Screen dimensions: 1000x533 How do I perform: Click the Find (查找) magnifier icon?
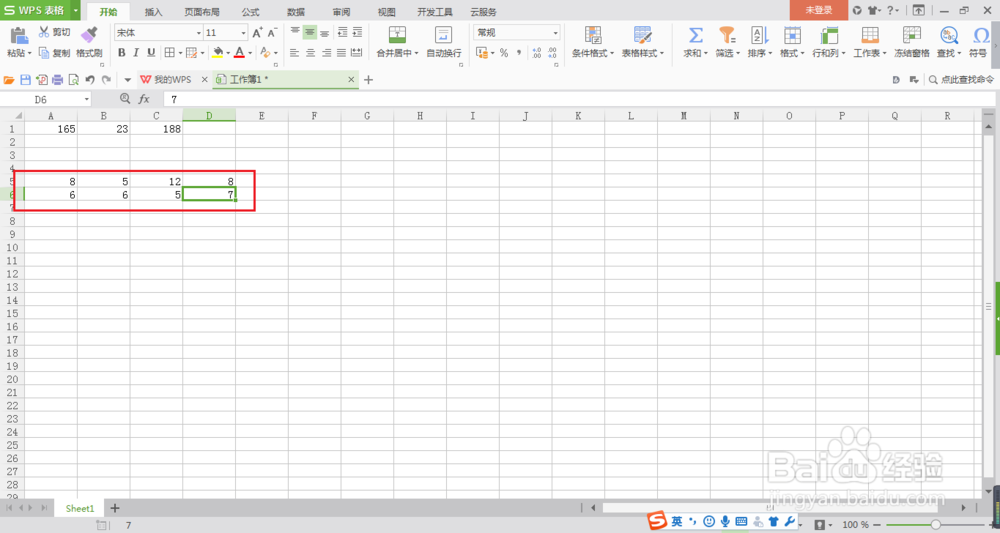949,35
